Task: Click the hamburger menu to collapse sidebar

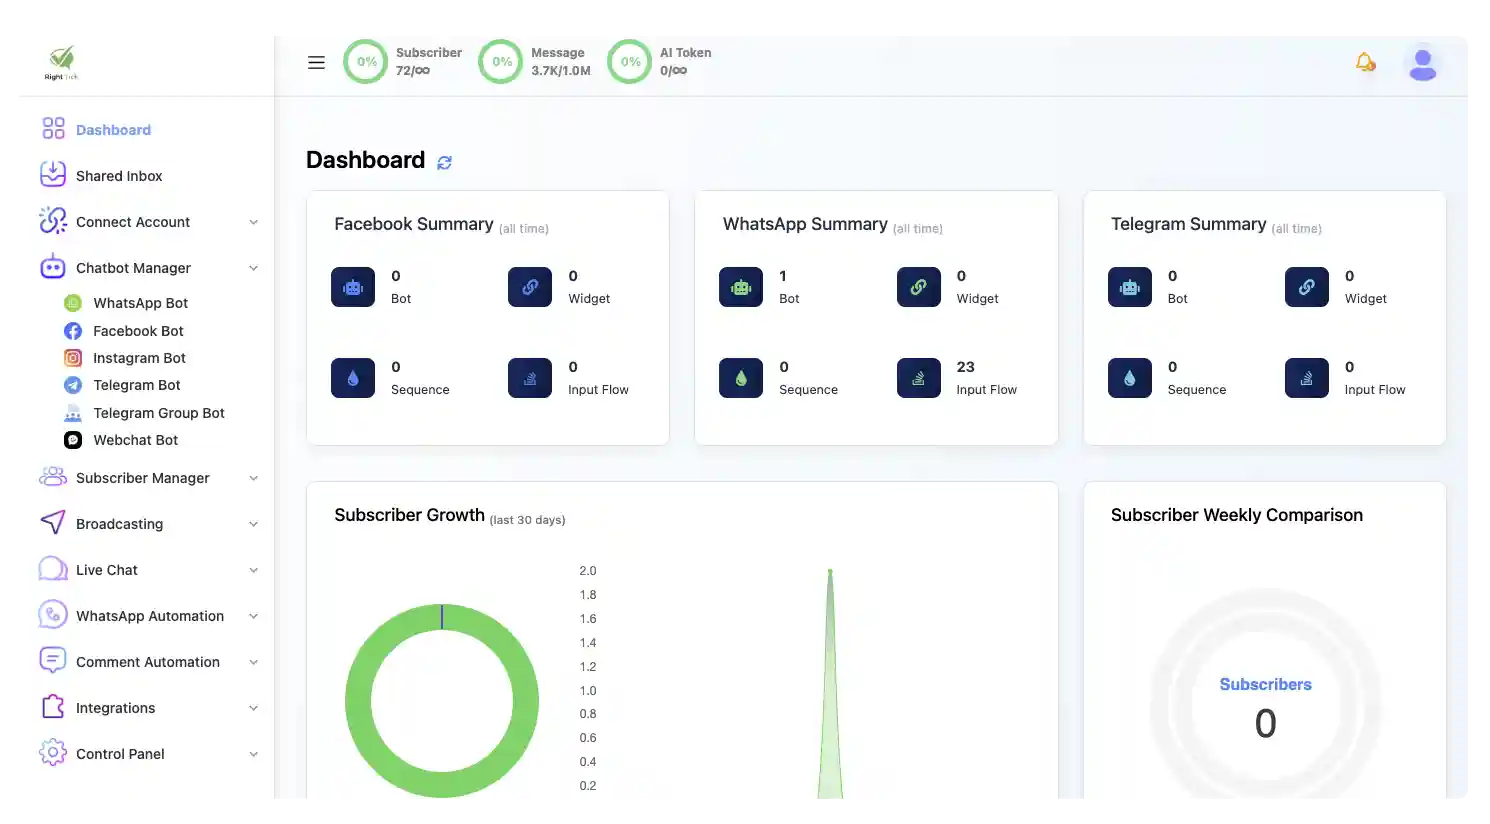Action: 316,62
